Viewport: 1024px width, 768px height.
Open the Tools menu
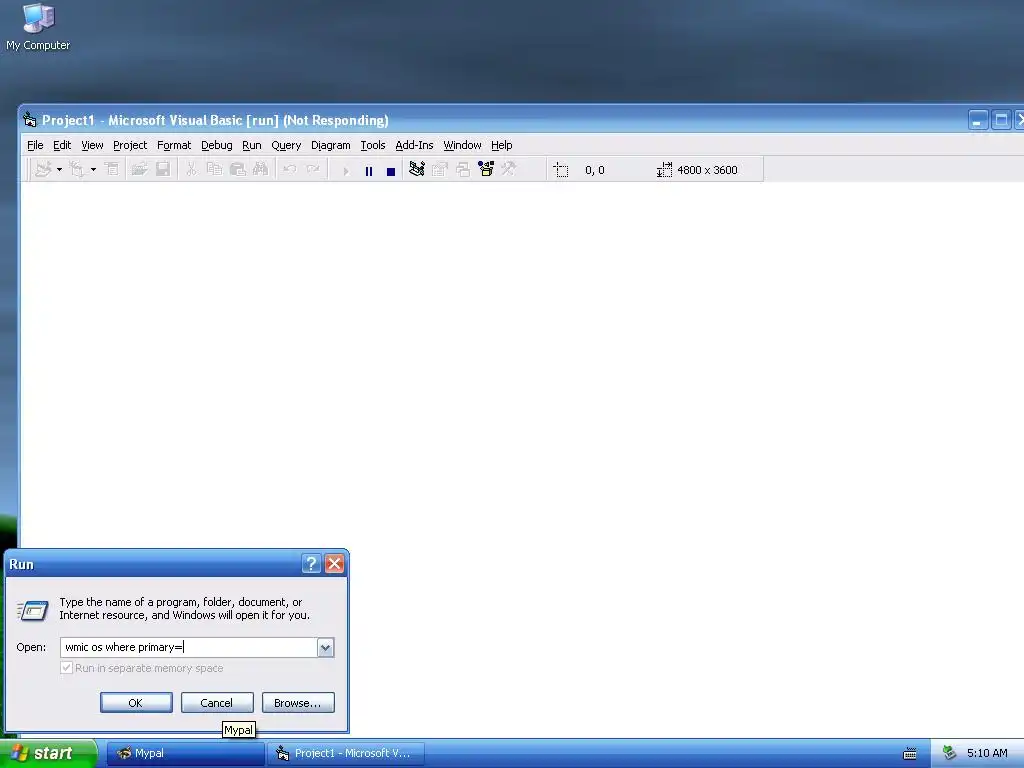pos(373,145)
